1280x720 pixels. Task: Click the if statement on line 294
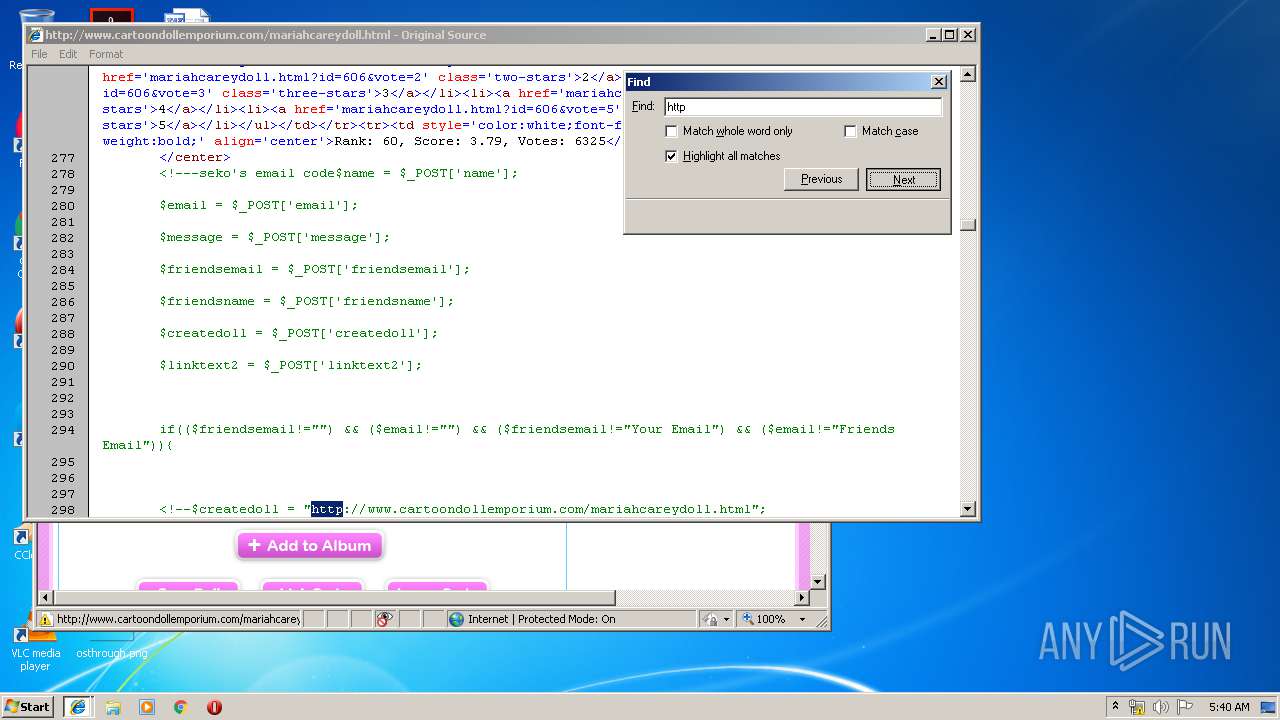pos(498,437)
